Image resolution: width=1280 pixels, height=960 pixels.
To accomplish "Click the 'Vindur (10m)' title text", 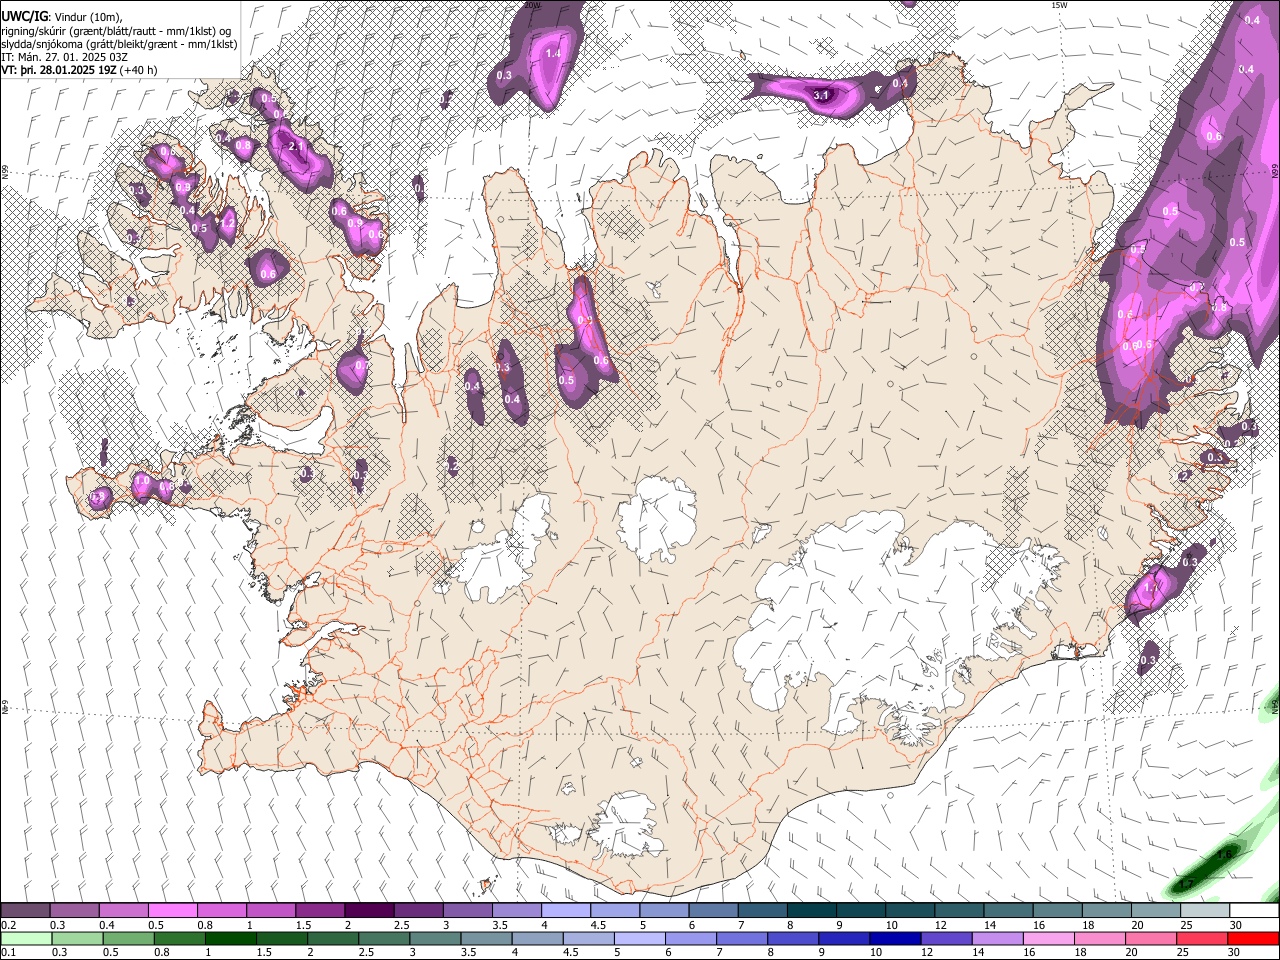I will pyautogui.click(x=86, y=16).
